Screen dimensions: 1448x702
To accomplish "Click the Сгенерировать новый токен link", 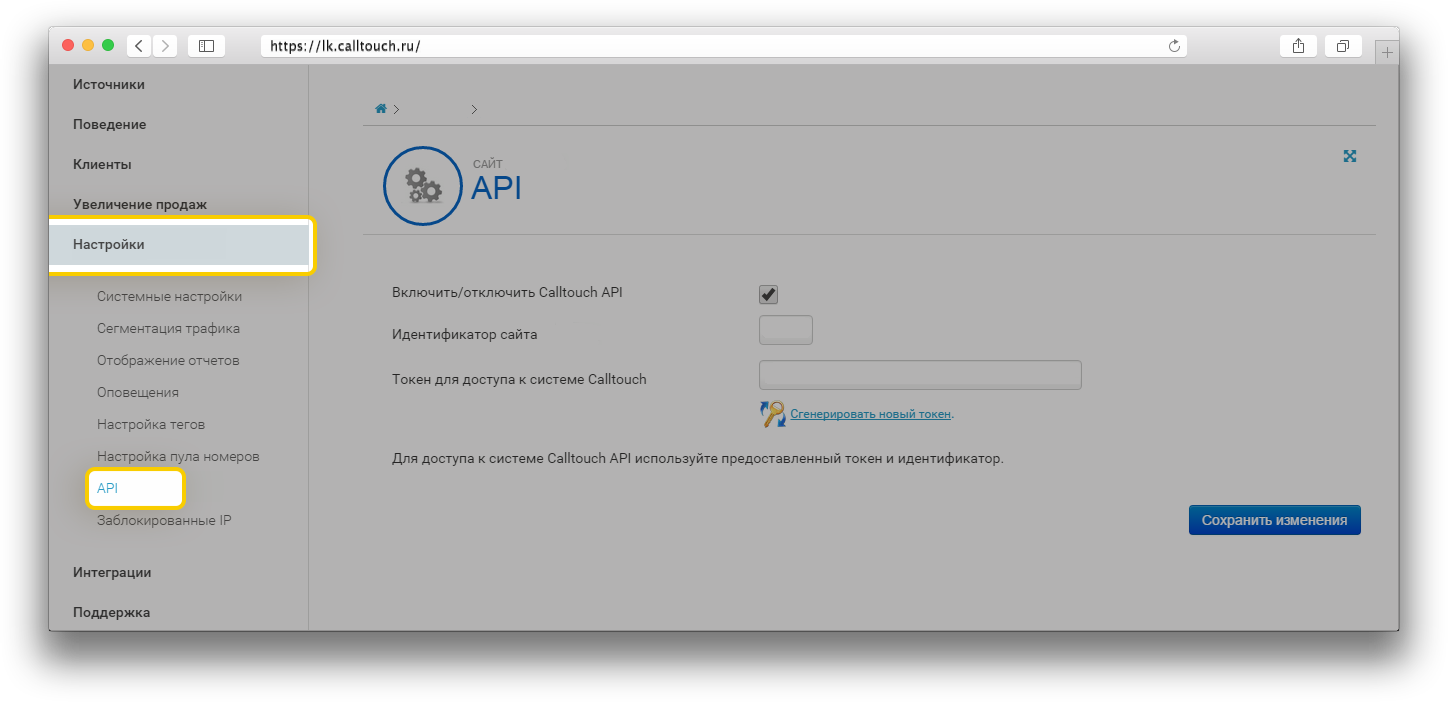I will coord(871,414).
